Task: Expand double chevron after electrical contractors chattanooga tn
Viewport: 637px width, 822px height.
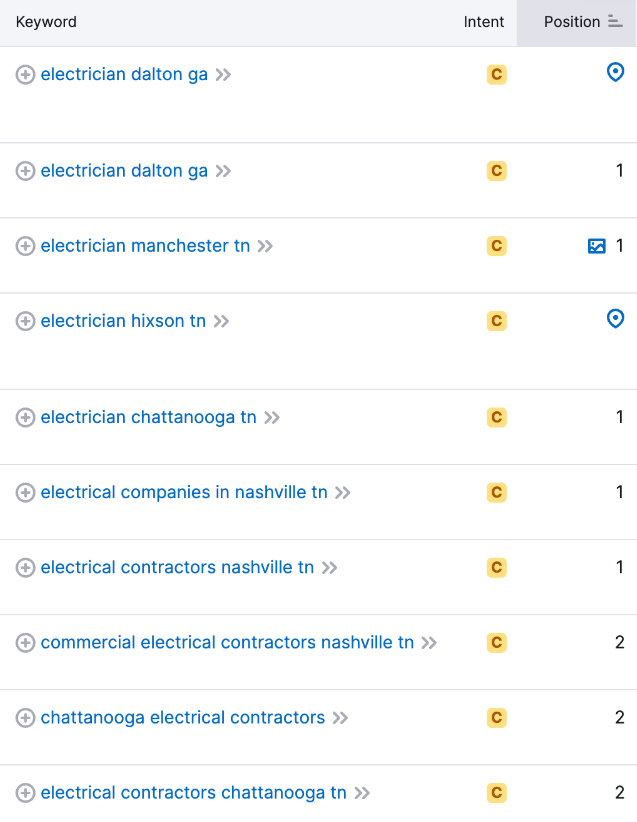Action: pos(362,793)
